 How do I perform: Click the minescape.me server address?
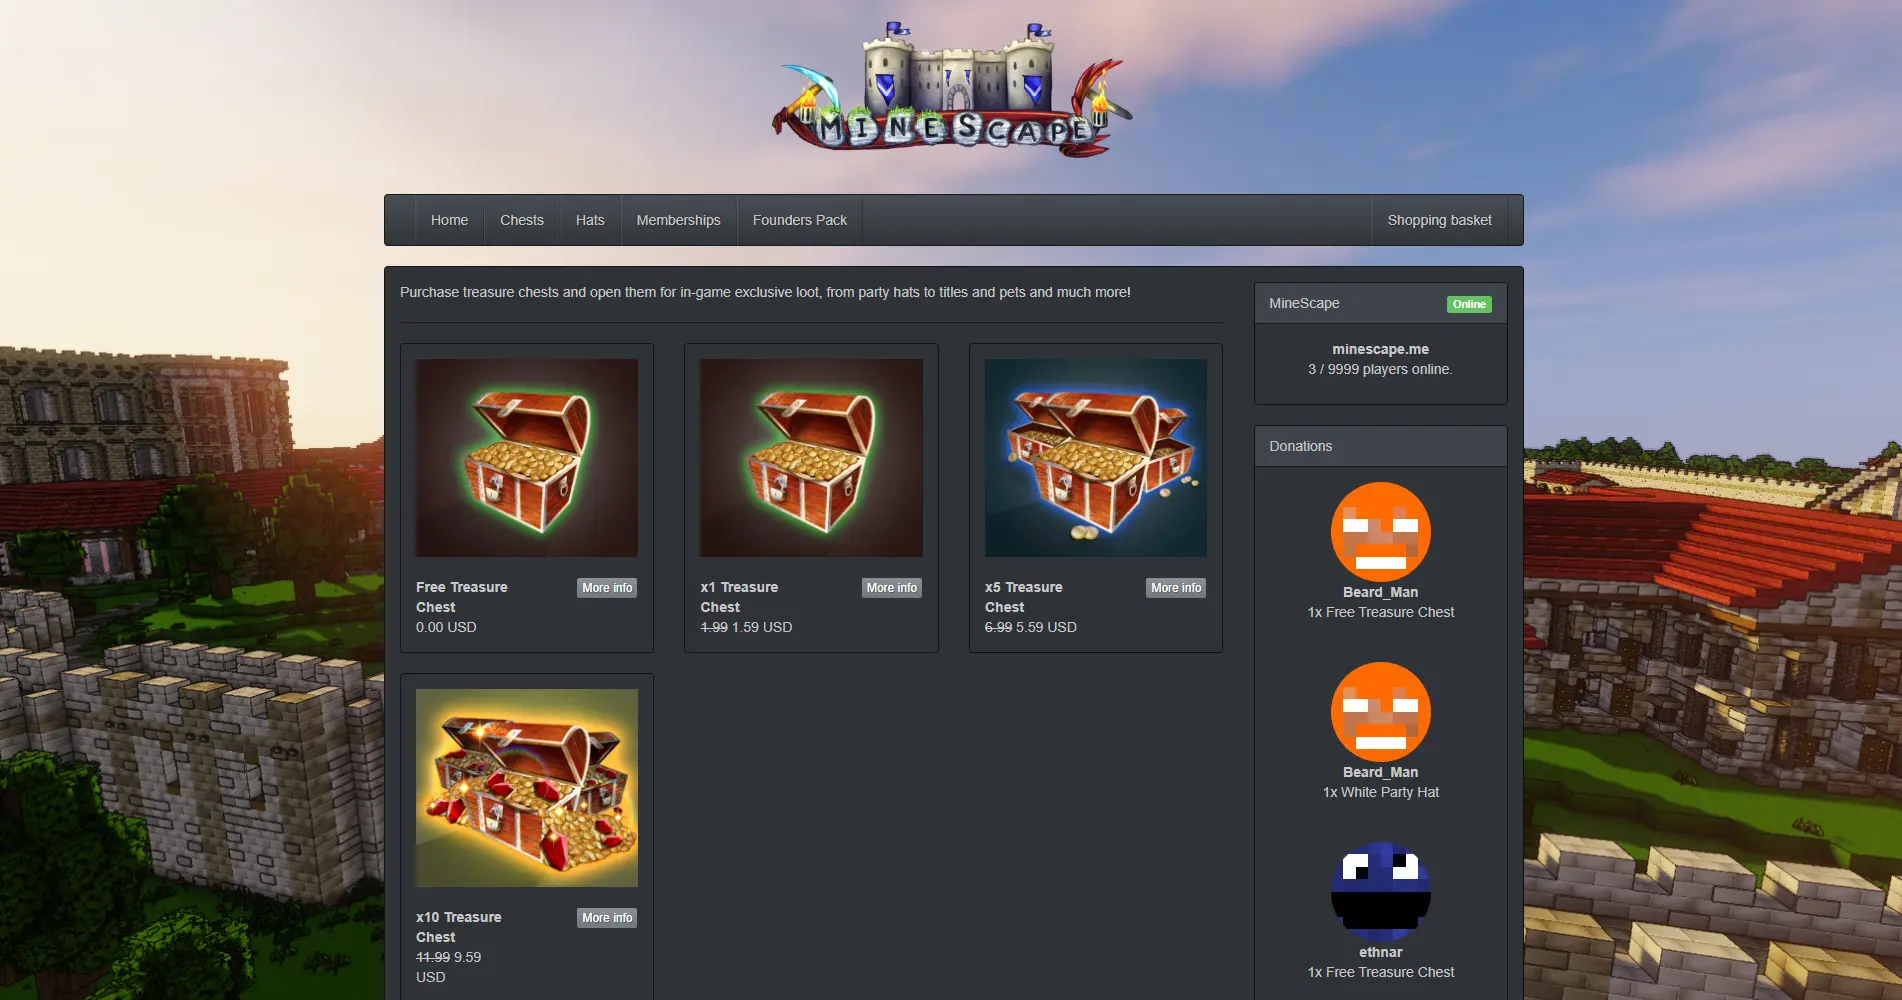point(1380,349)
